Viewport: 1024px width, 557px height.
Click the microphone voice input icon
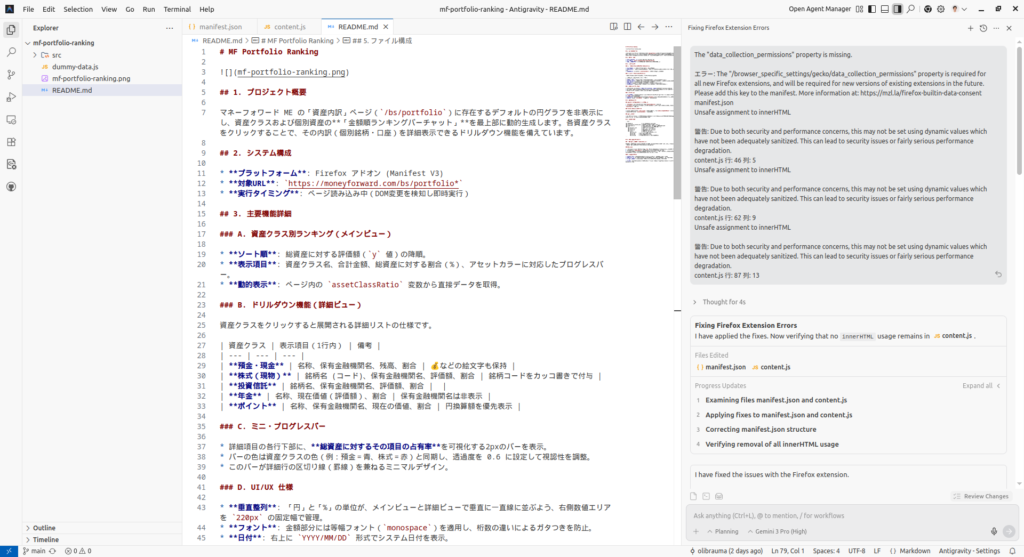coord(994,532)
